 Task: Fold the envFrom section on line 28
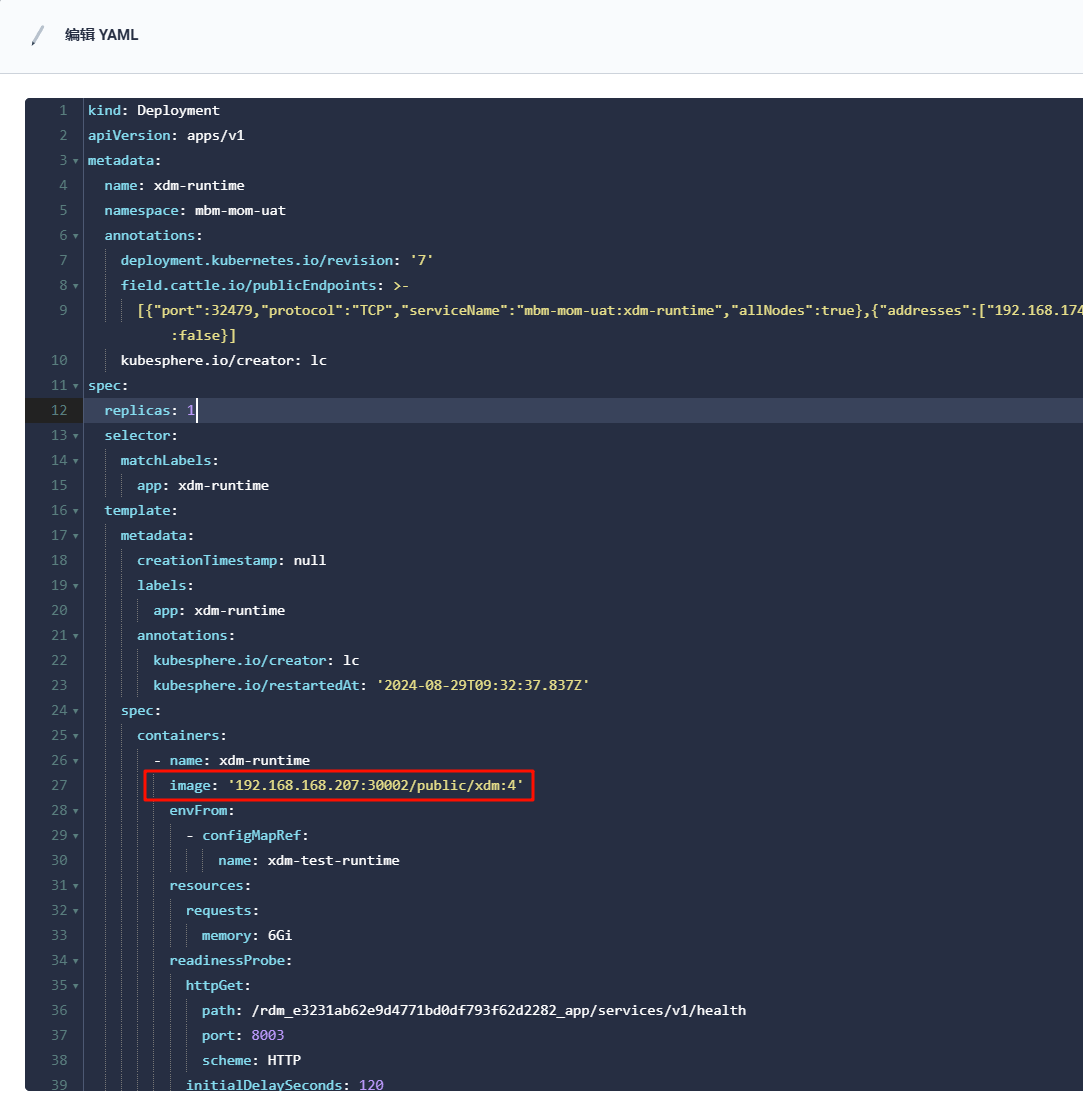click(x=76, y=810)
